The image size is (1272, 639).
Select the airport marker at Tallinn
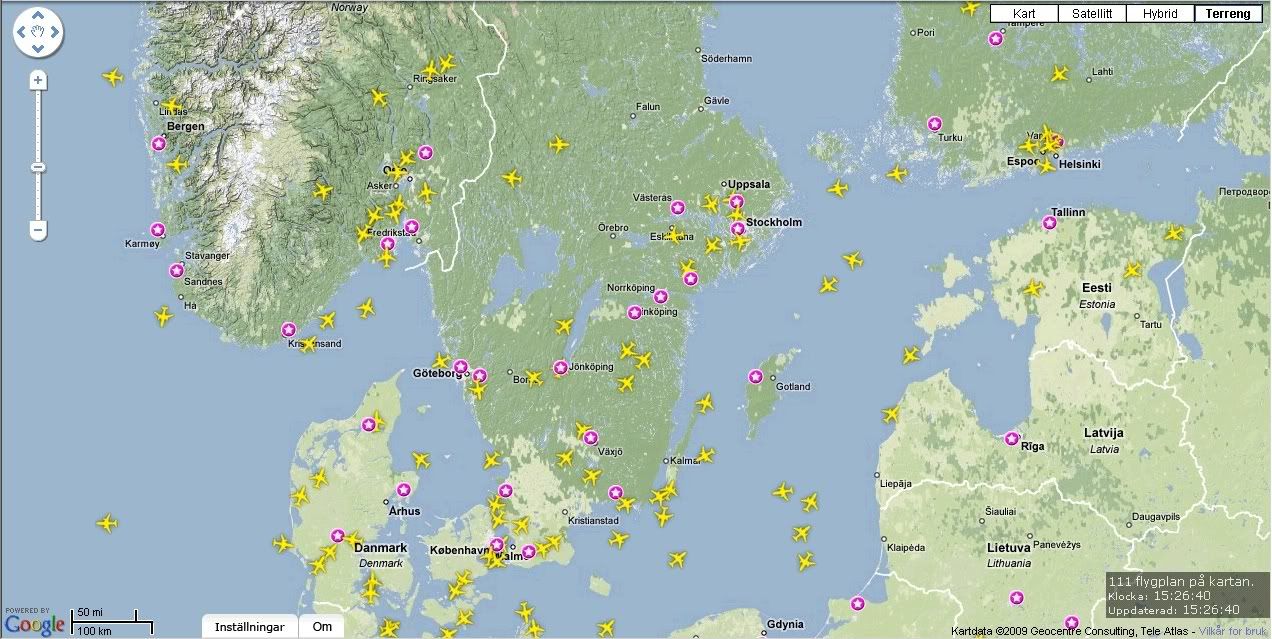(1050, 223)
